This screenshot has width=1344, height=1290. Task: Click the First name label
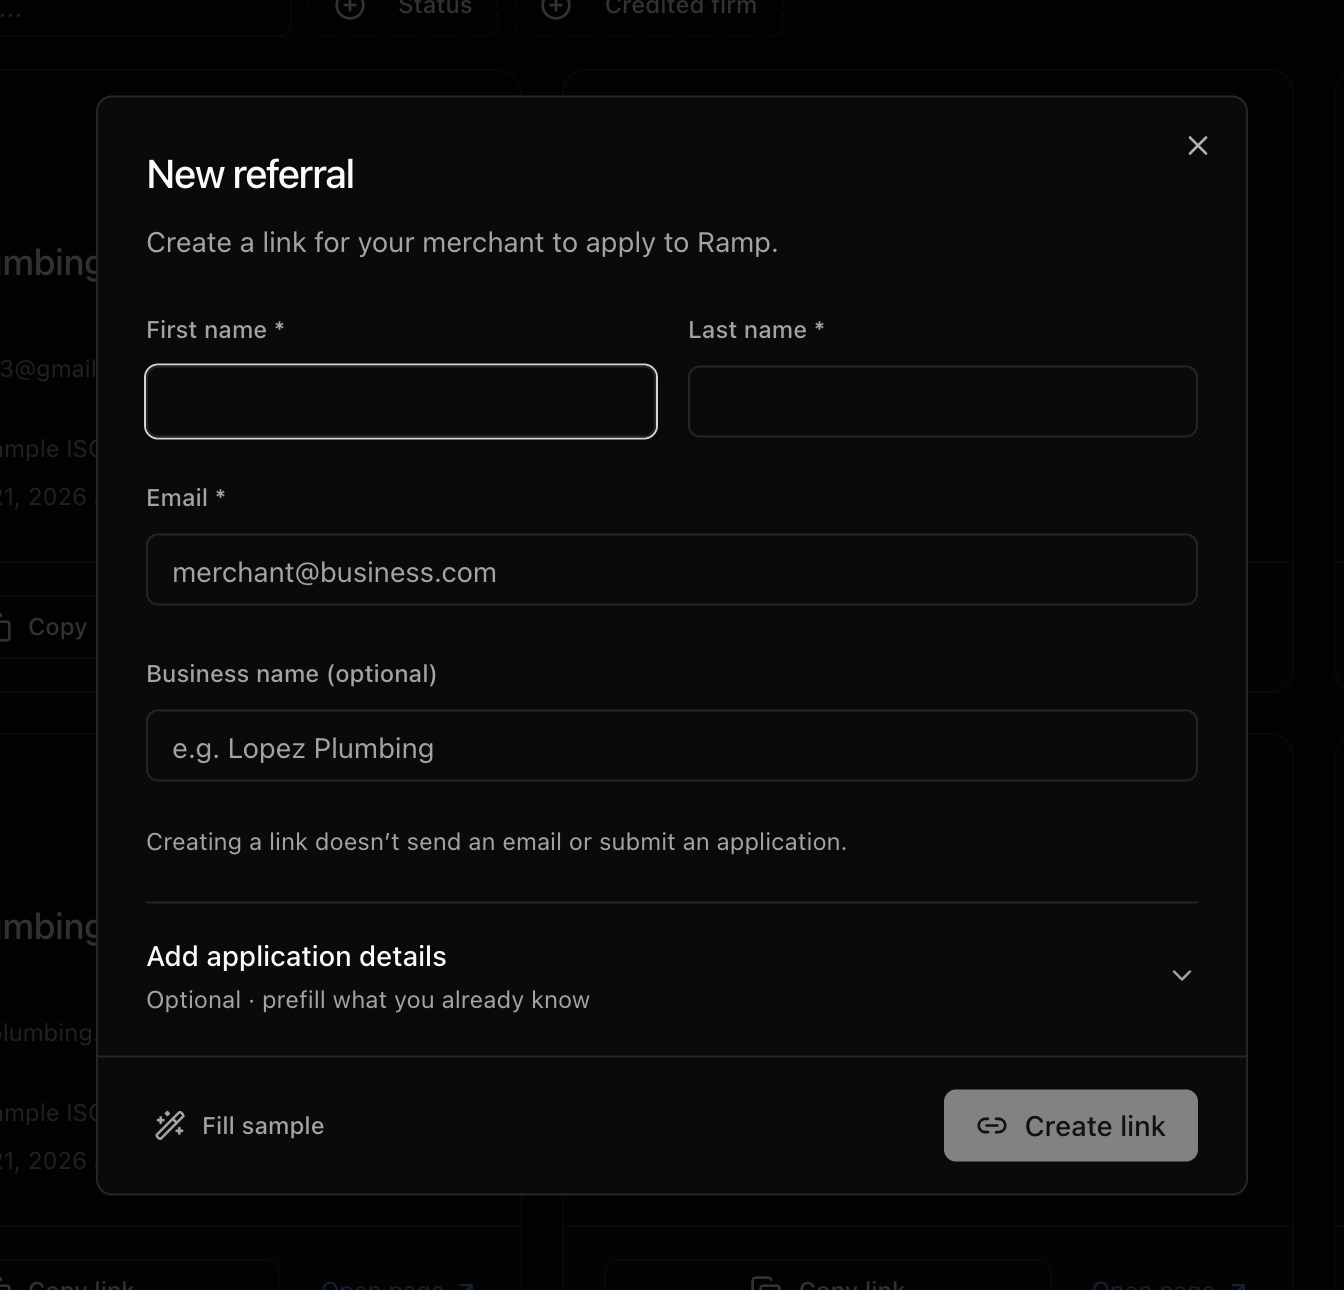[x=215, y=330]
